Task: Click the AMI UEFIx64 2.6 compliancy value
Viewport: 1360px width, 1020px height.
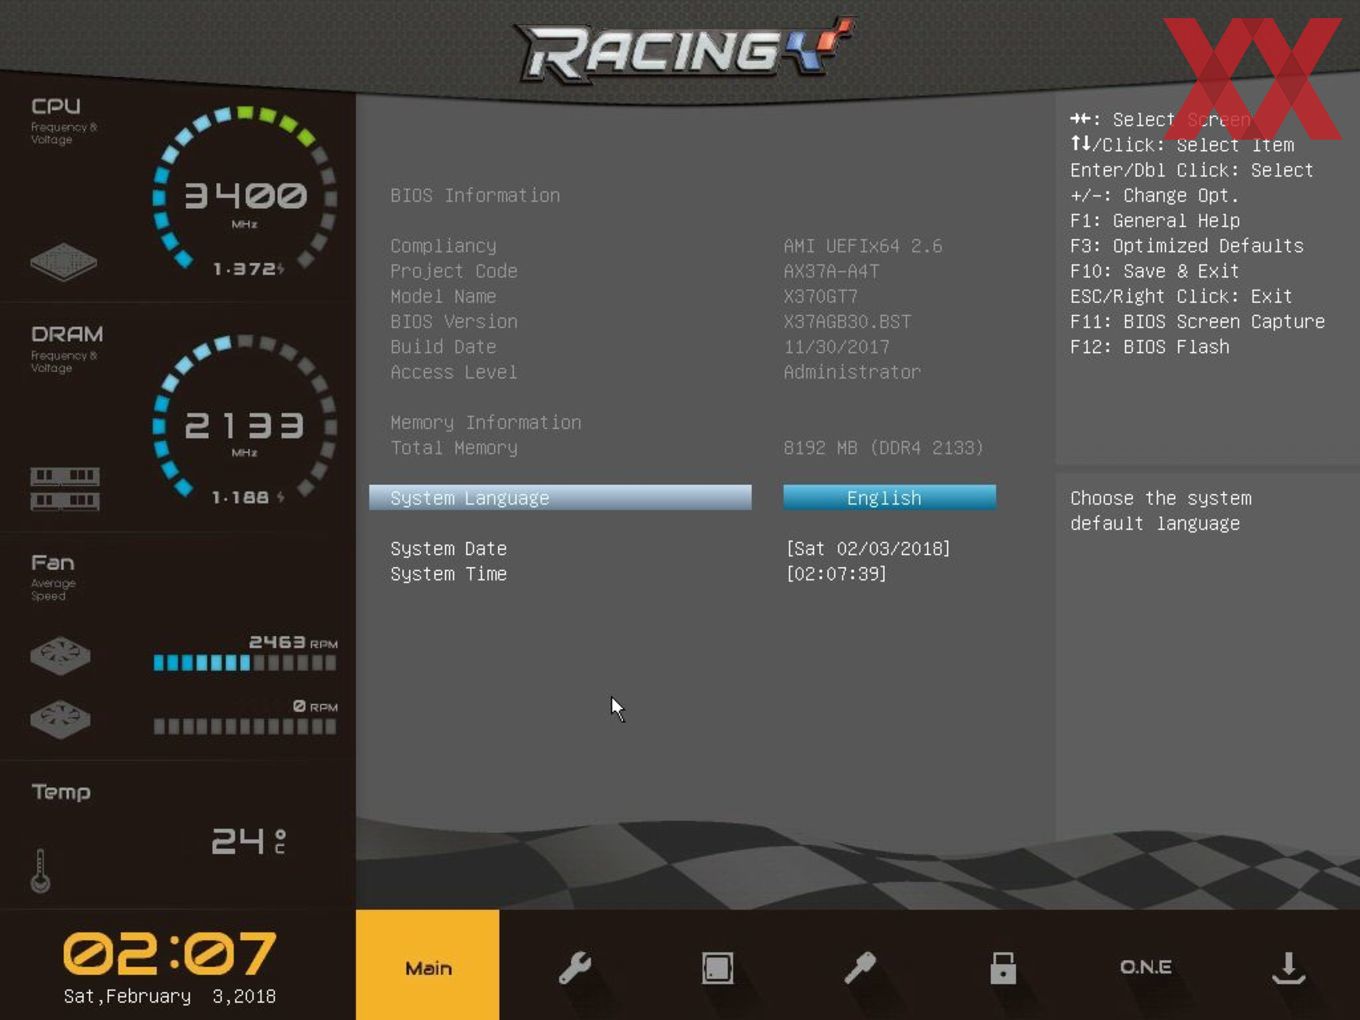Action: (862, 246)
